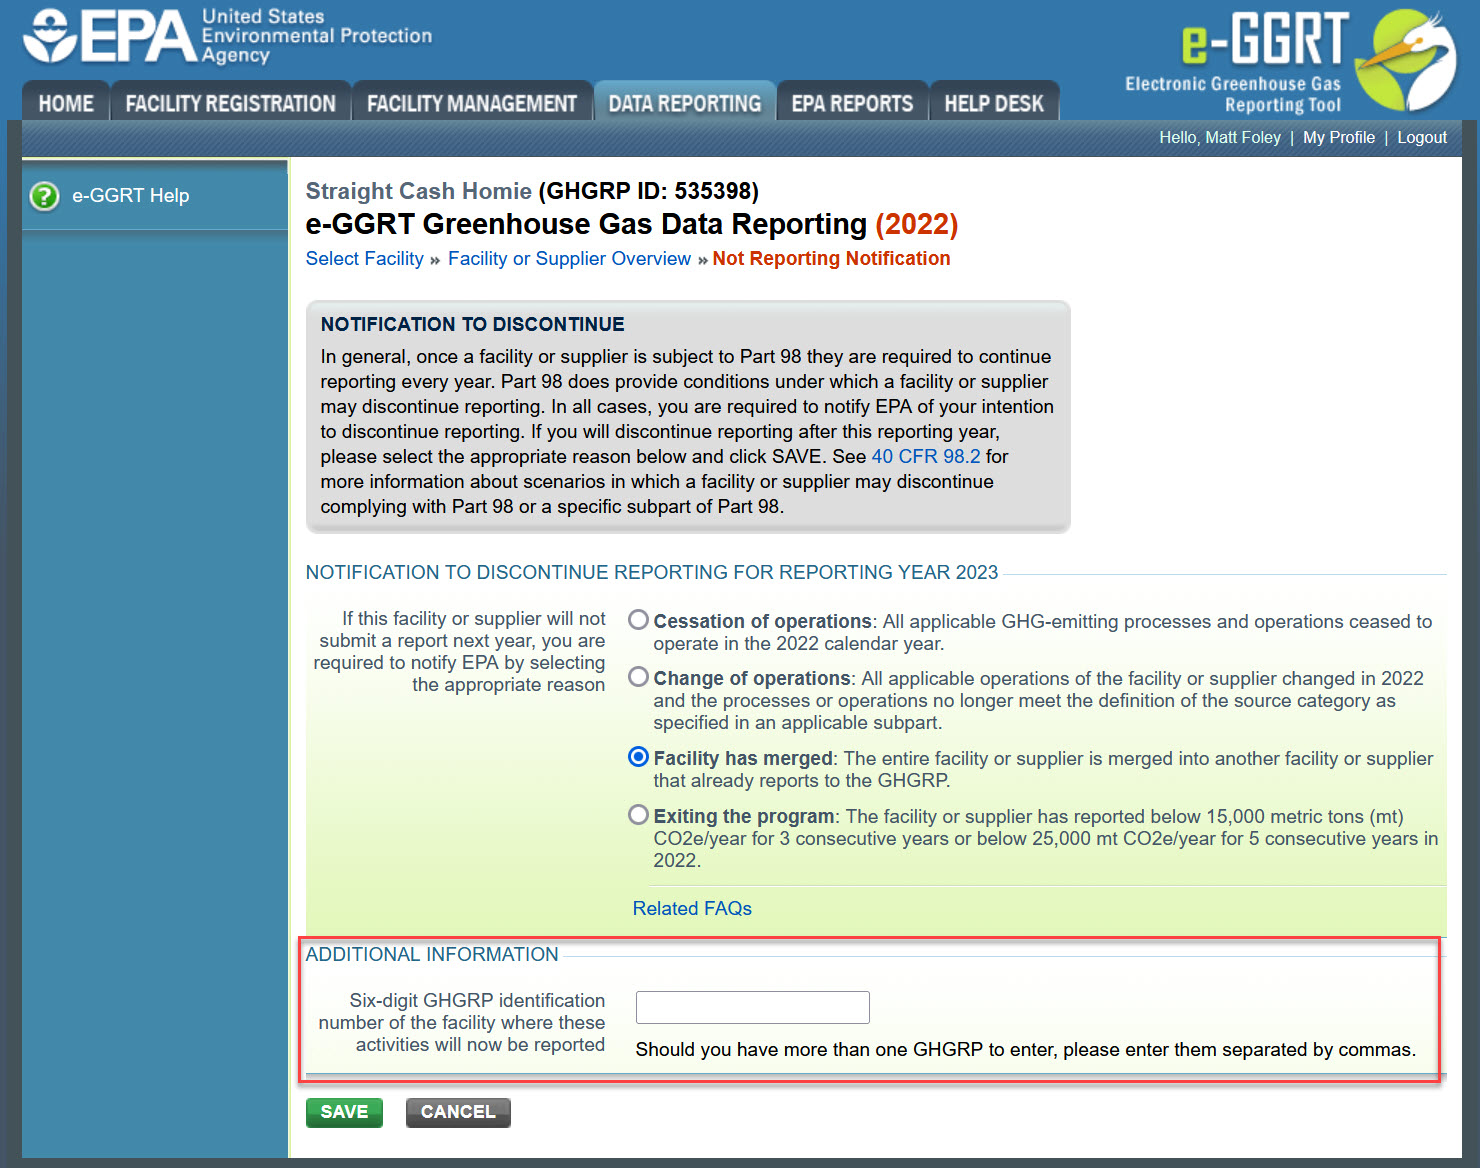The width and height of the screenshot is (1480, 1168).
Task: Select Exiting the program radio button
Action: [x=638, y=815]
